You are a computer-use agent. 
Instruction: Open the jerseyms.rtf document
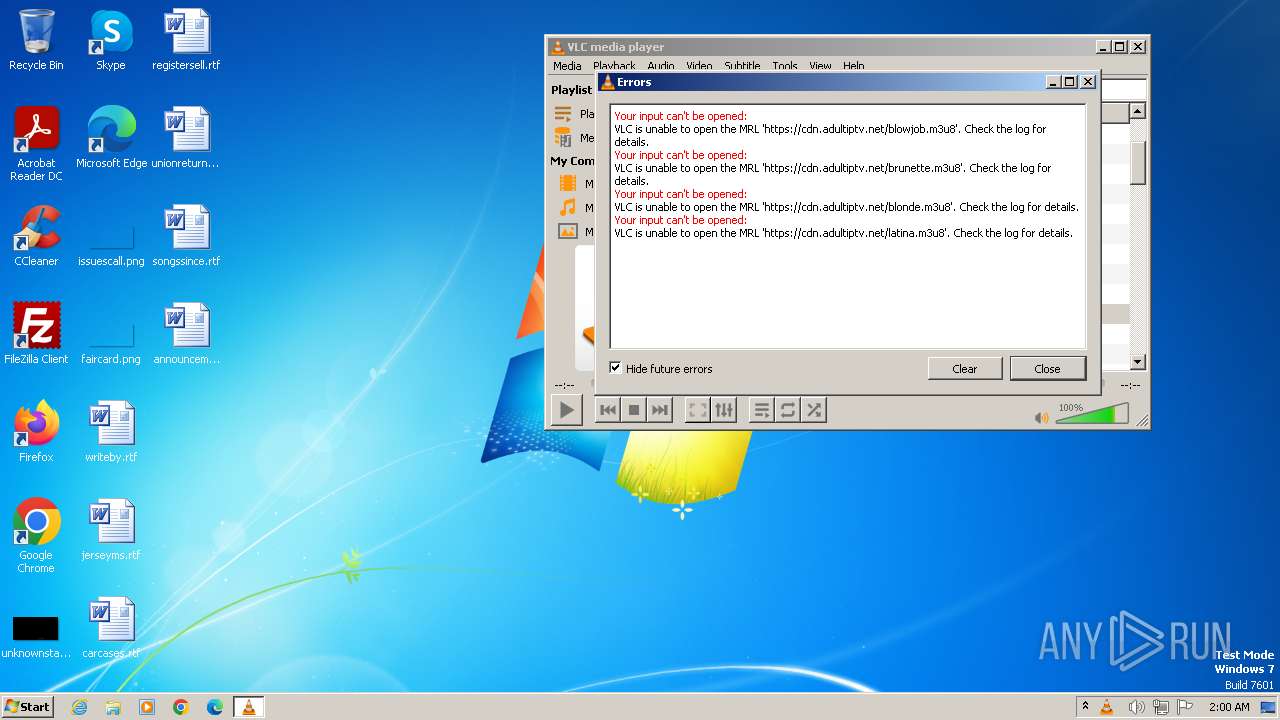[x=111, y=530]
